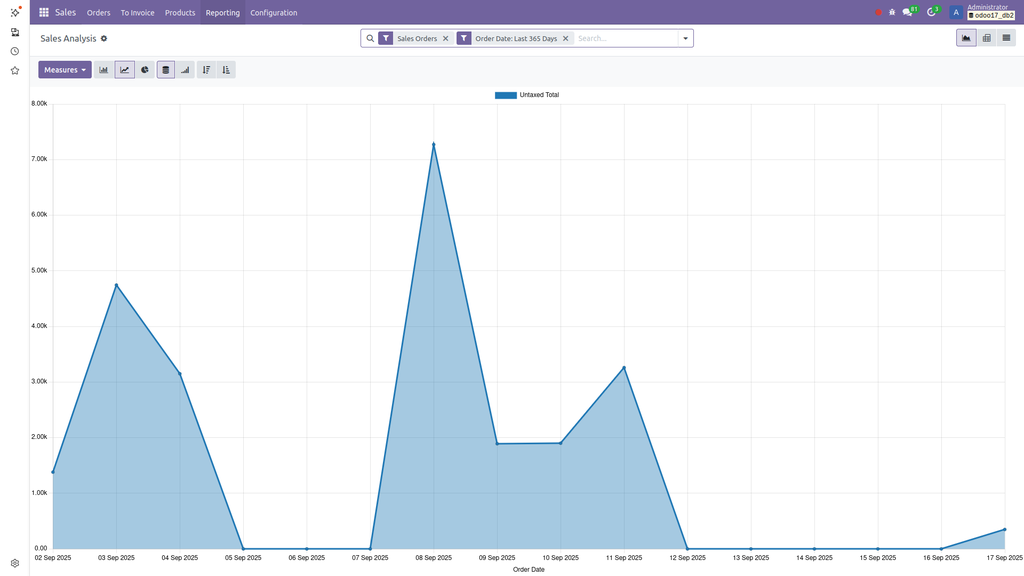1024x576 pixels.
Task: Toggle descending sort order
Action: click(206, 70)
